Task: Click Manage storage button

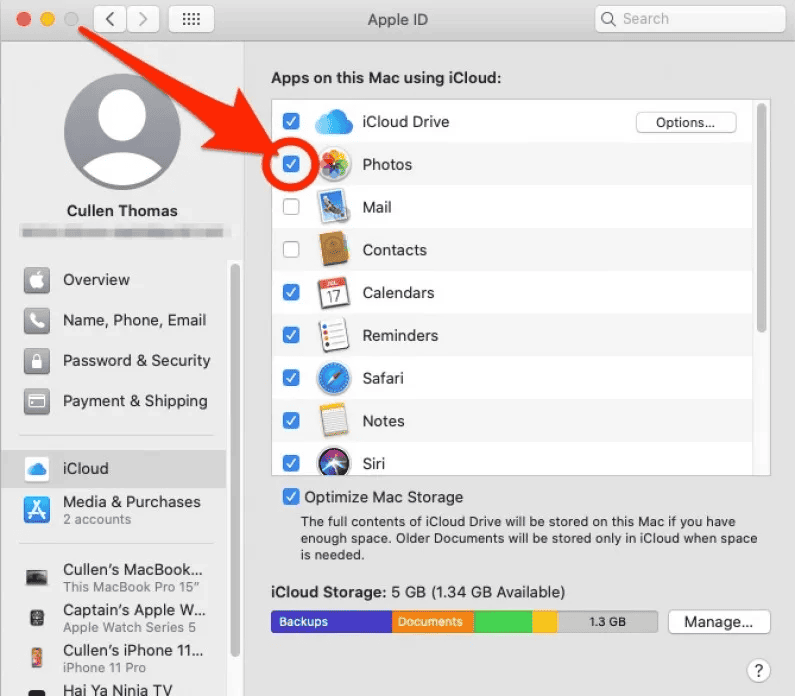Action: [x=718, y=622]
